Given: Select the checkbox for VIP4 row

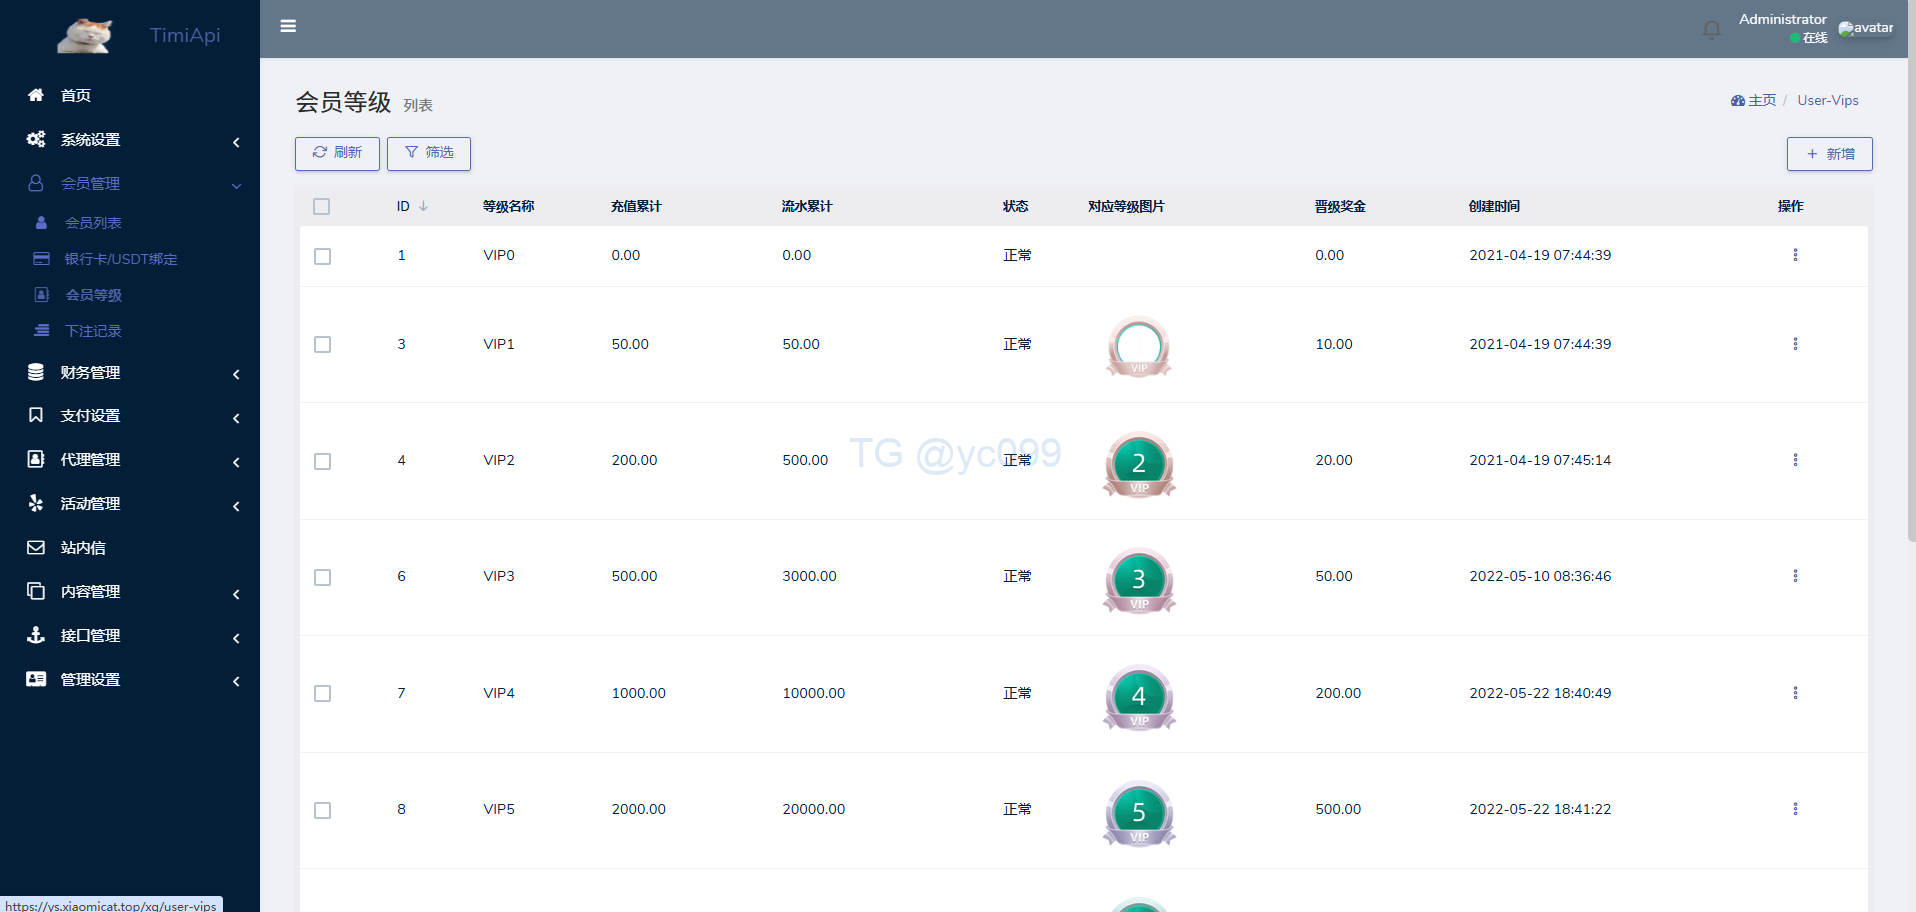Looking at the screenshot, I should tap(322, 694).
